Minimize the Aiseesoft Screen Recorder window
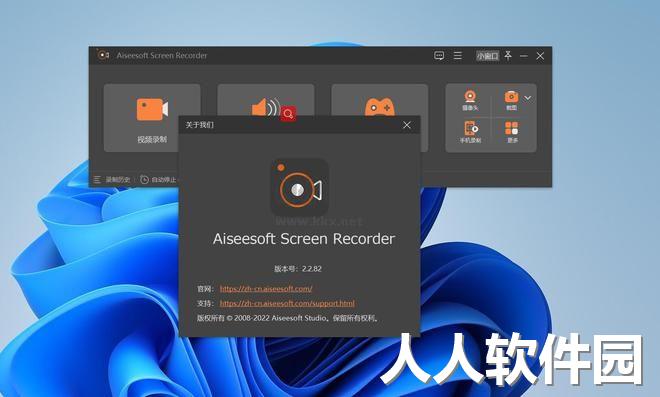 524,56
